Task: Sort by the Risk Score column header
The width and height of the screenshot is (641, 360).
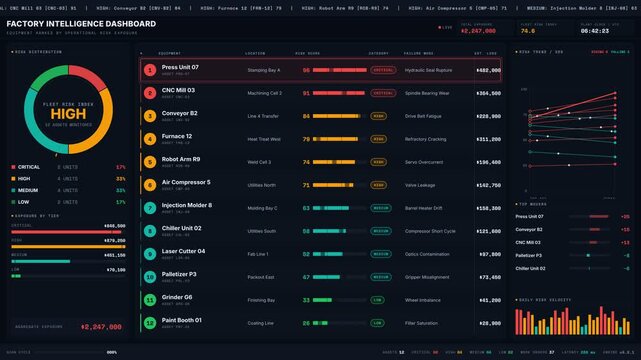Action: [x=308, y=54]
